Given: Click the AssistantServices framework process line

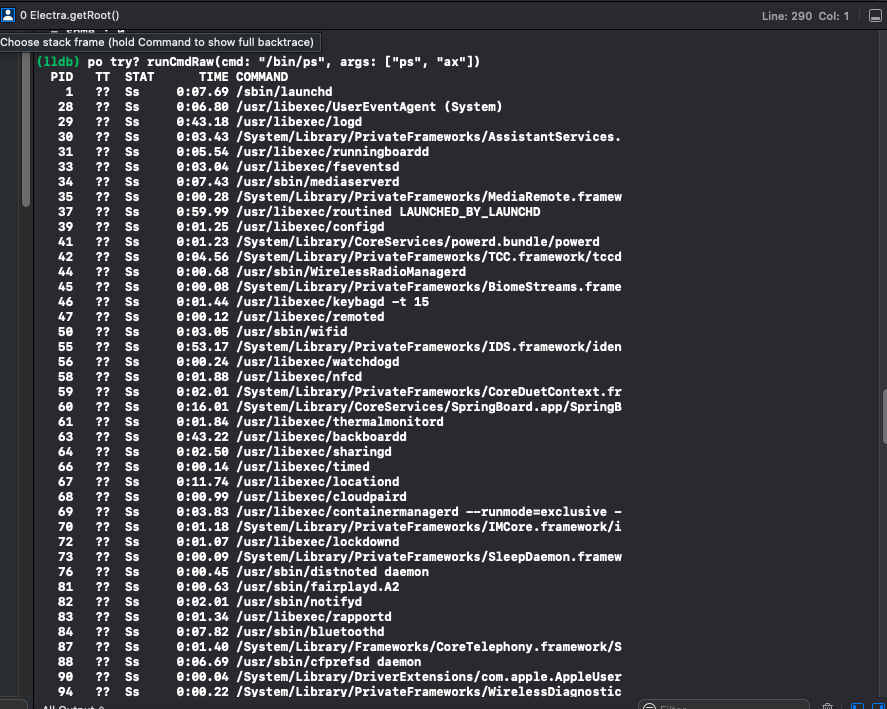Looking at the screenshot, I should click(x=429, y=137).
